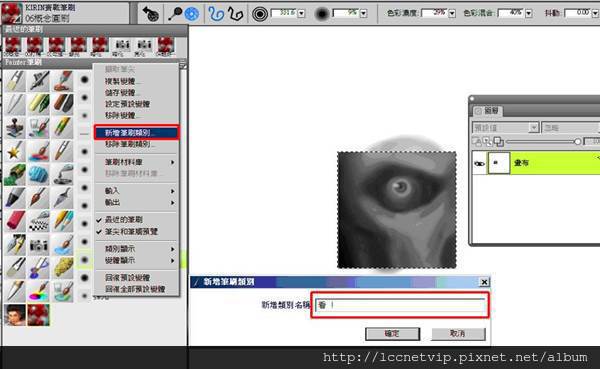Viewport: 600px width, 369px height.
Task: Expand the 變體顯示 submenu
Action: (136, 260)
